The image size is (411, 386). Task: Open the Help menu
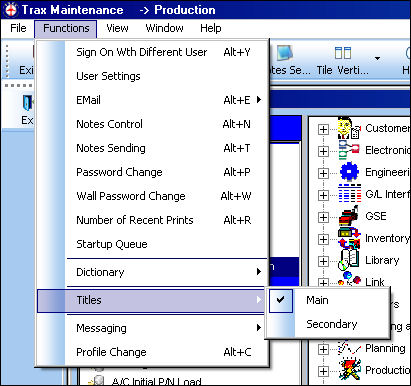[211, 28]
